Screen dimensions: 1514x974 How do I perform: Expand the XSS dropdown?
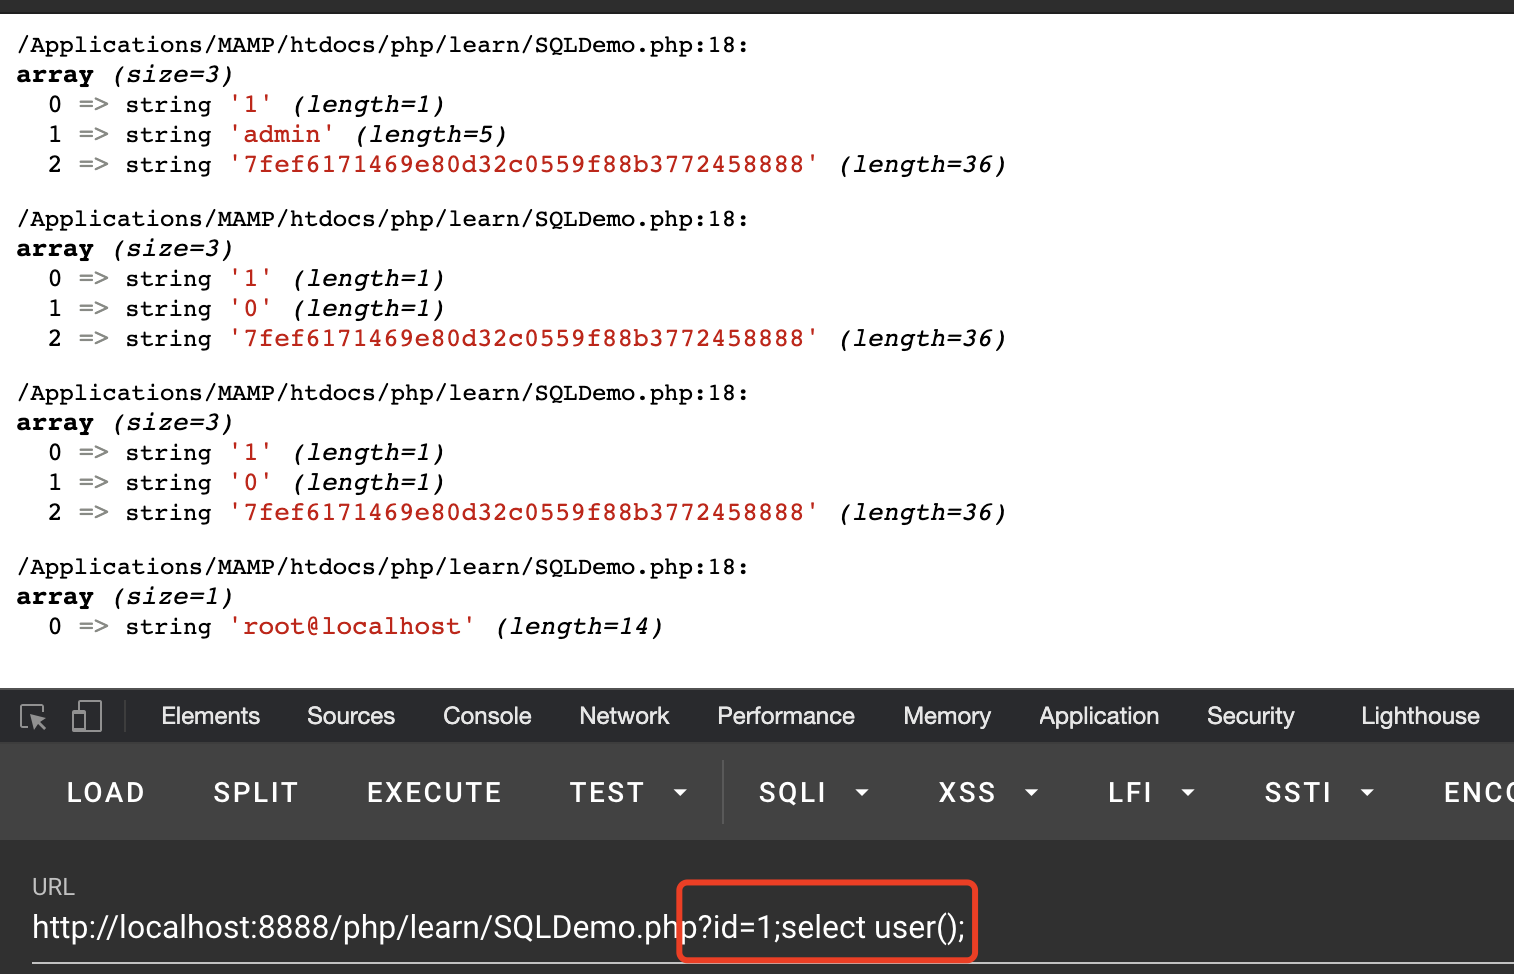tap(988, 792)
